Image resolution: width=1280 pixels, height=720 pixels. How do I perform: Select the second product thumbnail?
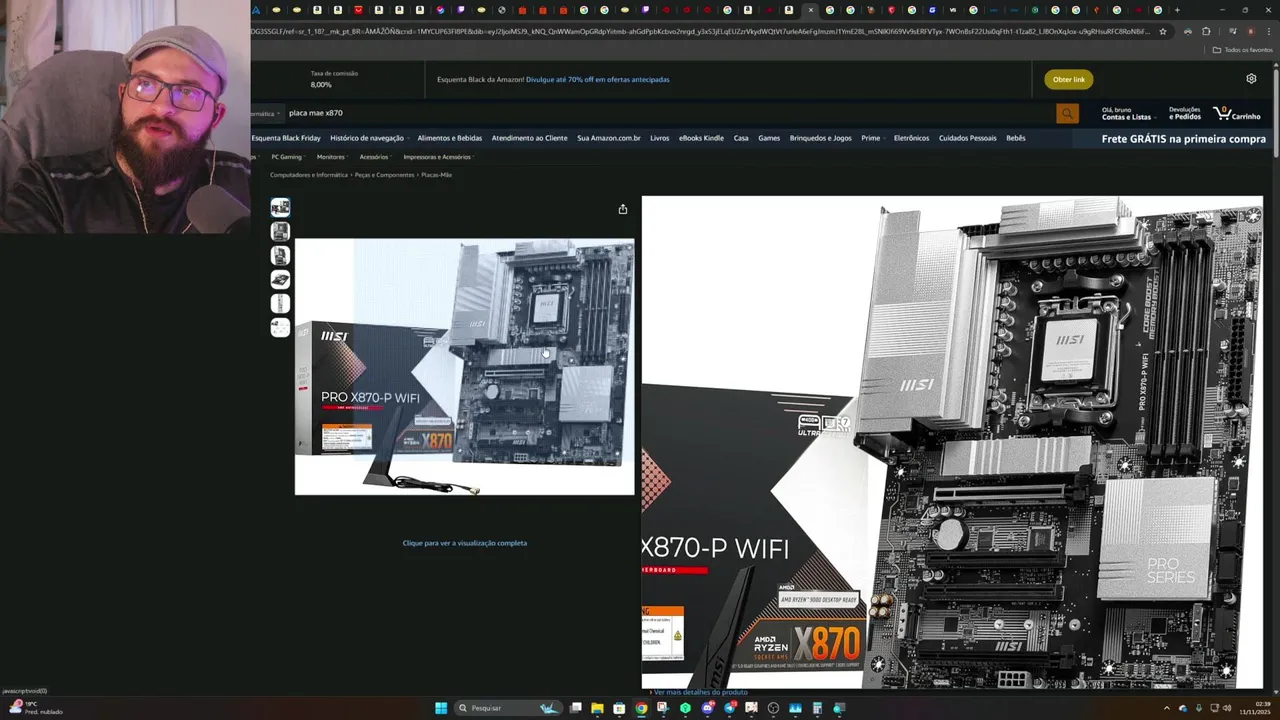click(x=280, y=231)
